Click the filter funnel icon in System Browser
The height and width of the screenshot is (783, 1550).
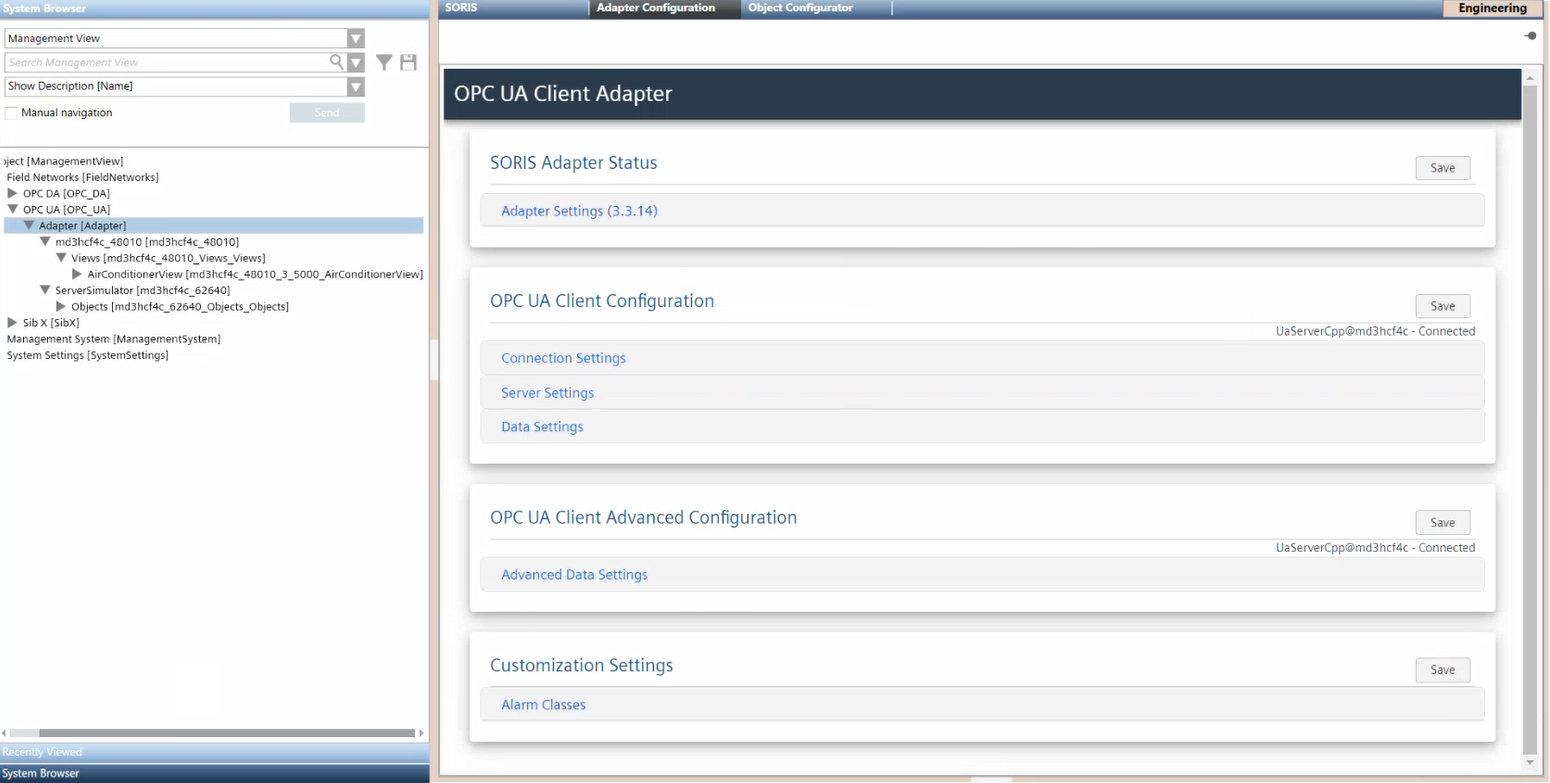(x=384, y=63)
